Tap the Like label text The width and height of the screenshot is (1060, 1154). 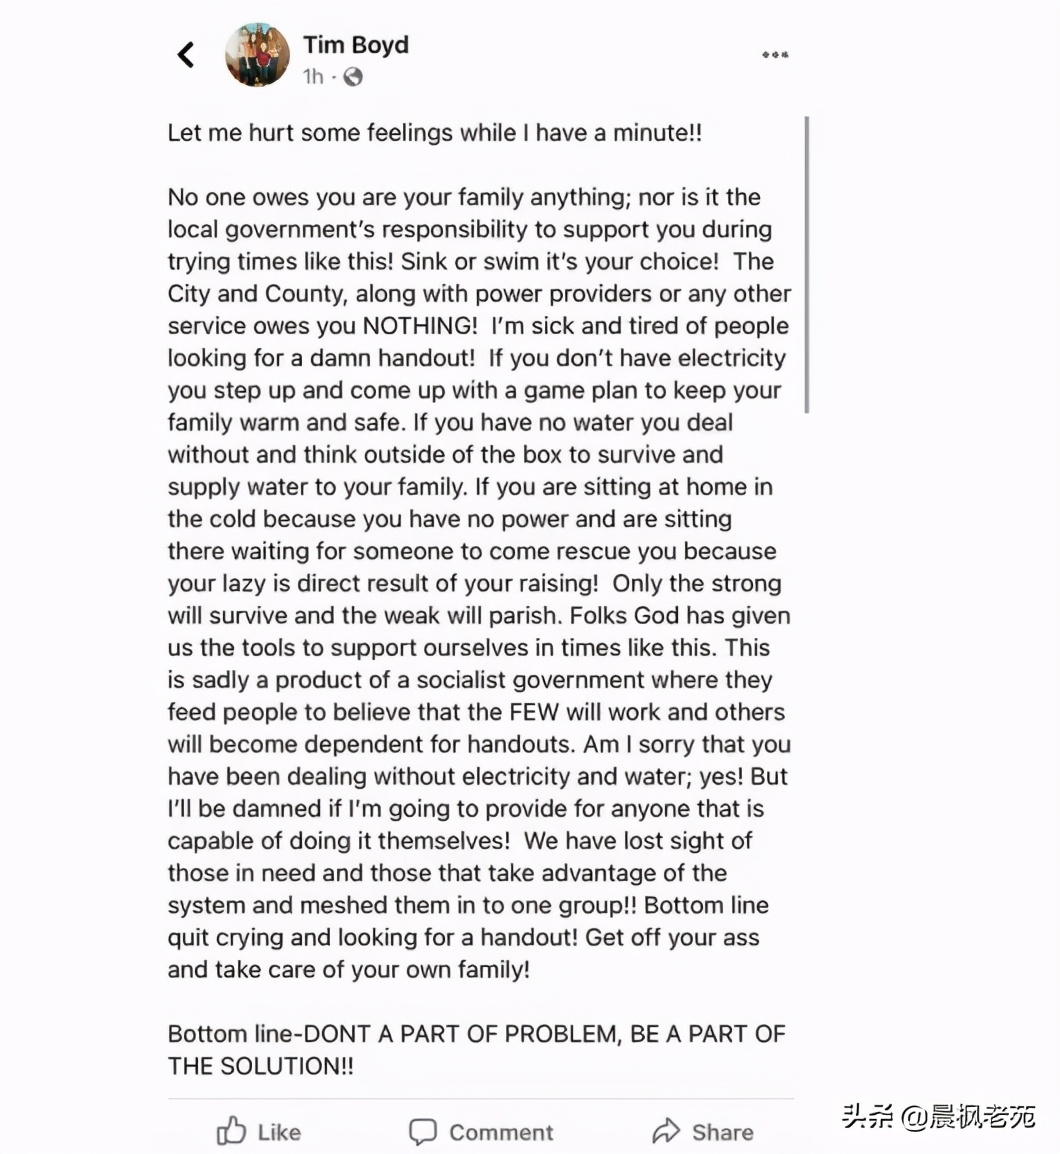[x=279, y=1132]
